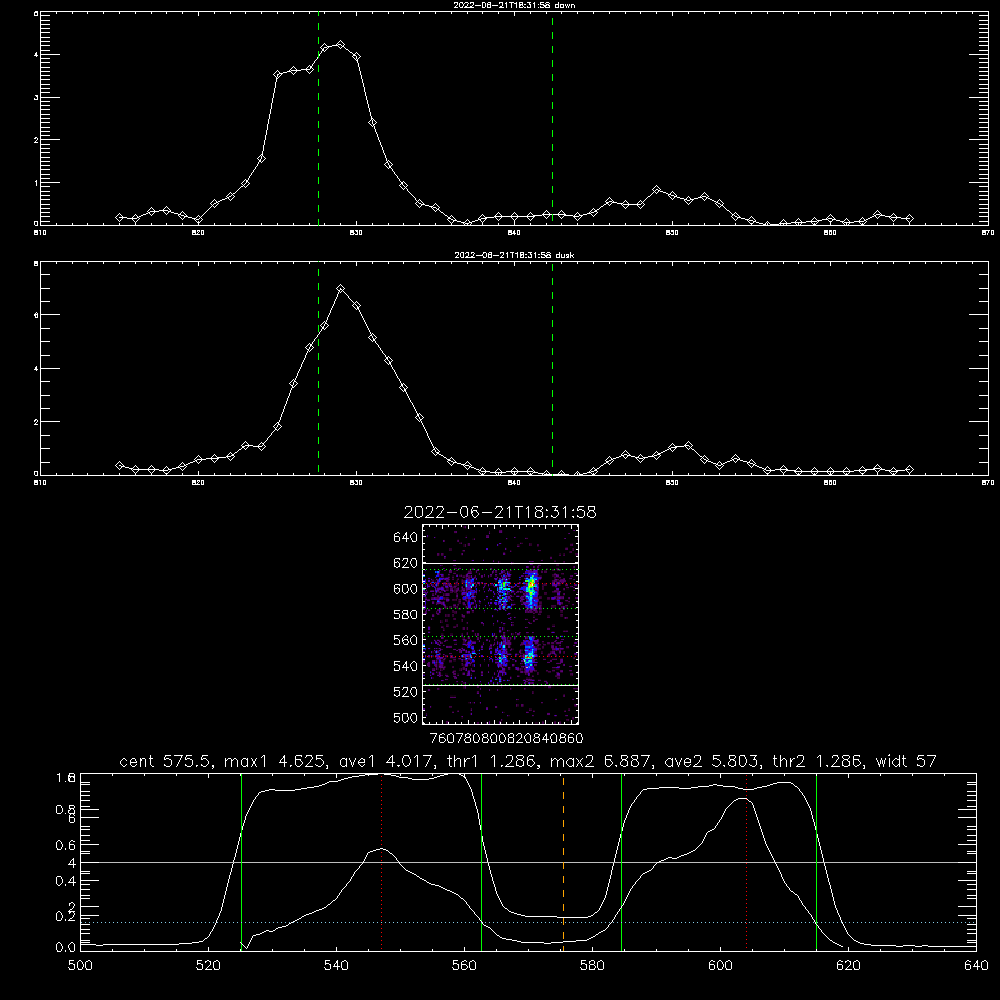The width and height of the screenshot is (1000, 1000).
Task: Click the '540' x-axis label of the bottom plot
Action: coord(336,966)
